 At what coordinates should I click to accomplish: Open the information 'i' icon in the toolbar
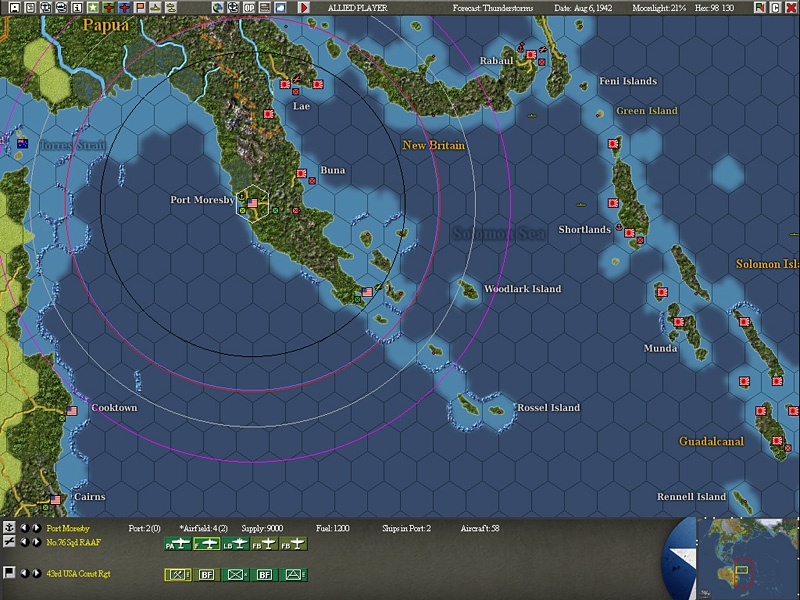[77, 7]
